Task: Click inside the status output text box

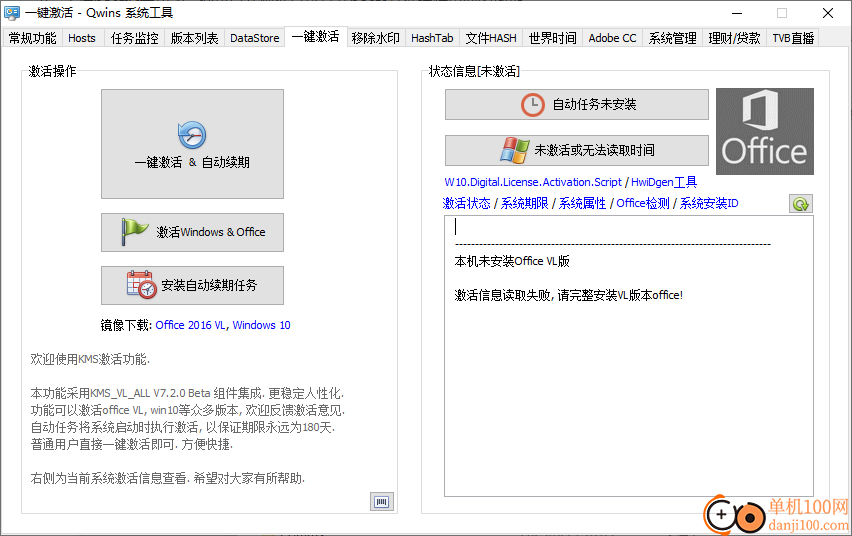Action: pyautogui.click(x=629, y=356)
